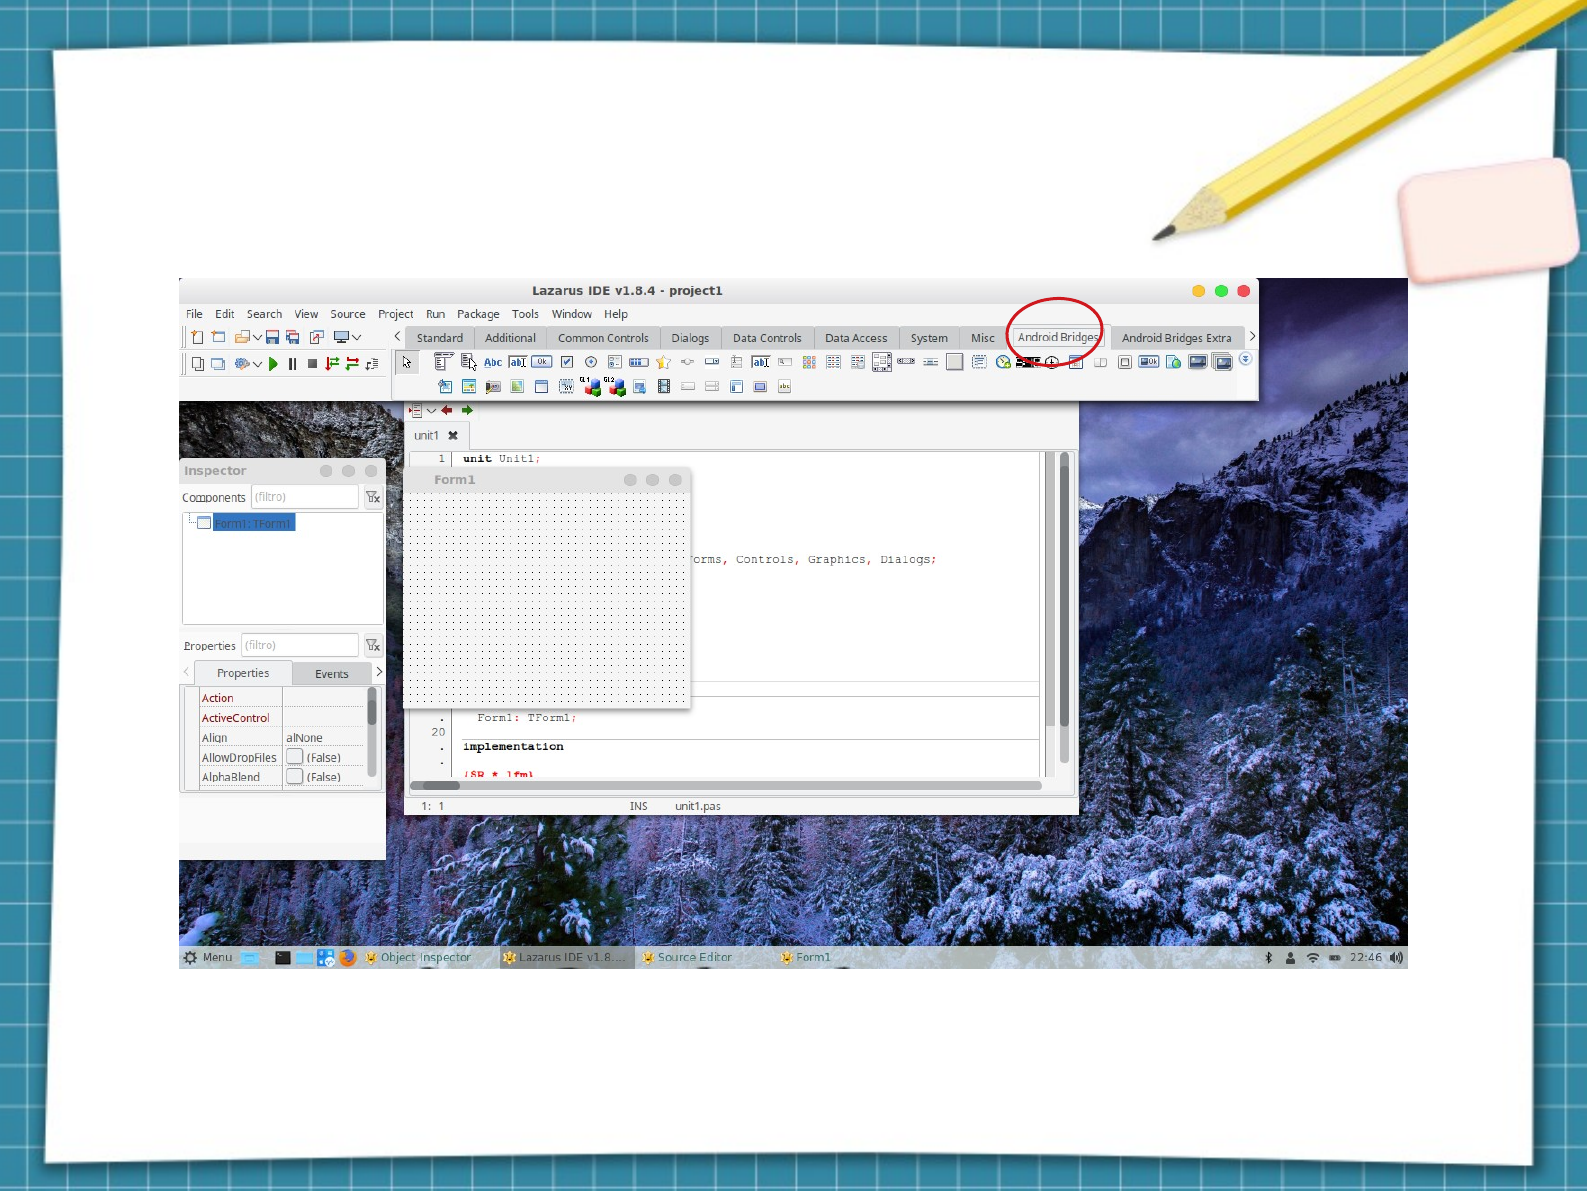Switch to the Common Controls tab

click(x=603, y=338)
